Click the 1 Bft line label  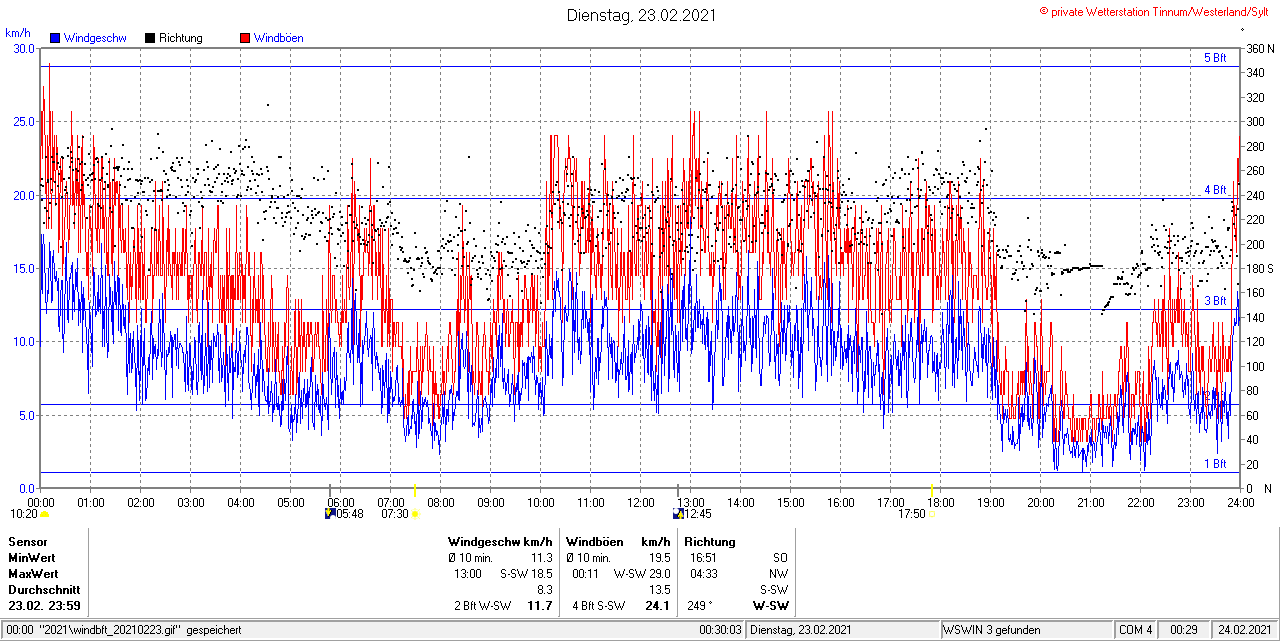[1215, 464]
